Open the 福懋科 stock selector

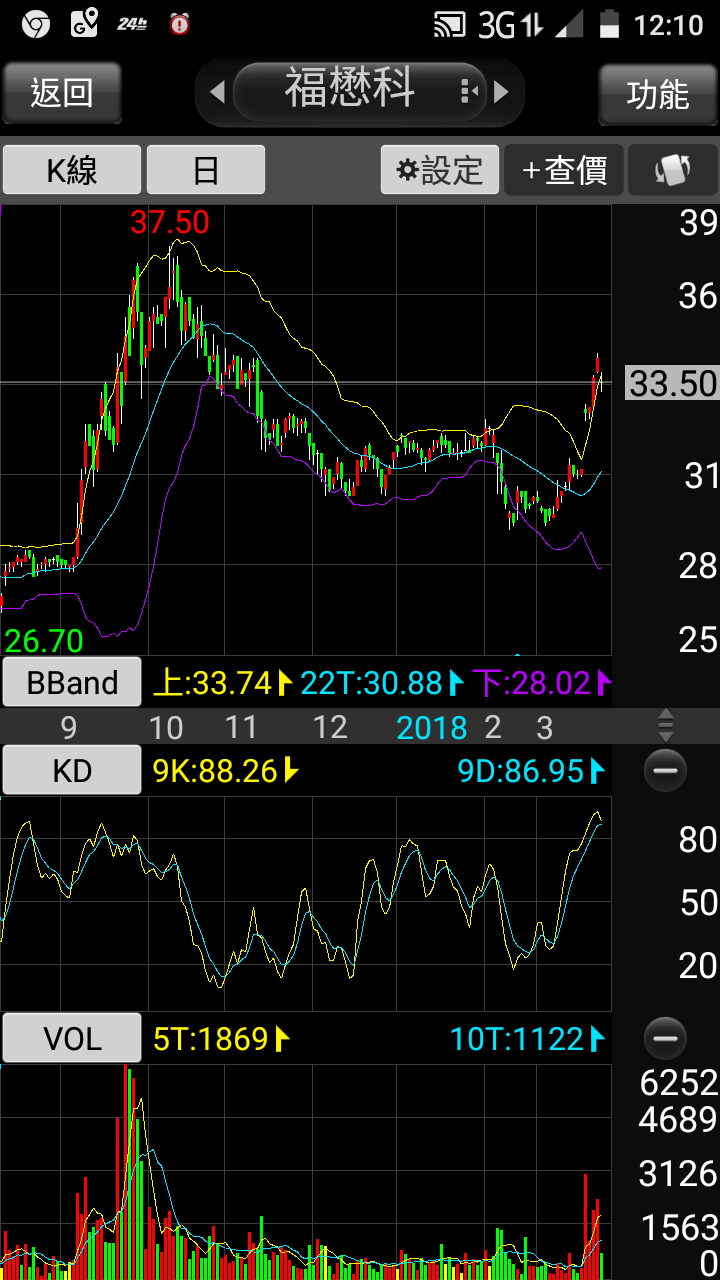[360, 91]
